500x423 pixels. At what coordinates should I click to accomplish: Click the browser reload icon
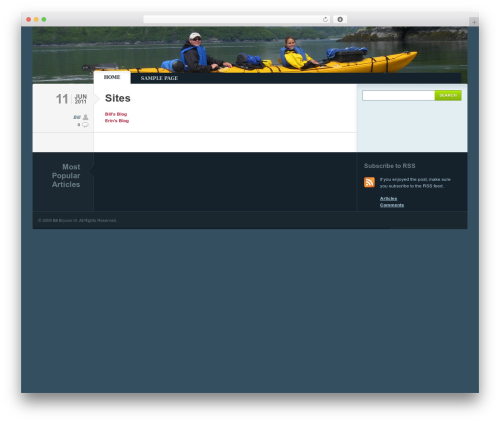pos(325,19)
